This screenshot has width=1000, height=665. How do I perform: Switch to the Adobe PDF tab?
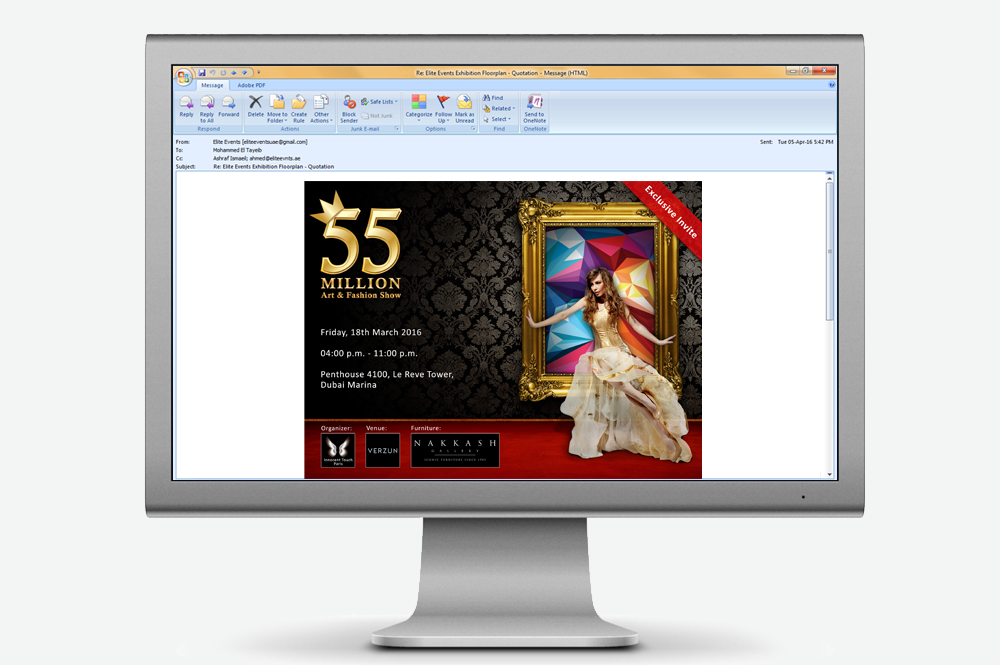click(252, 86)
